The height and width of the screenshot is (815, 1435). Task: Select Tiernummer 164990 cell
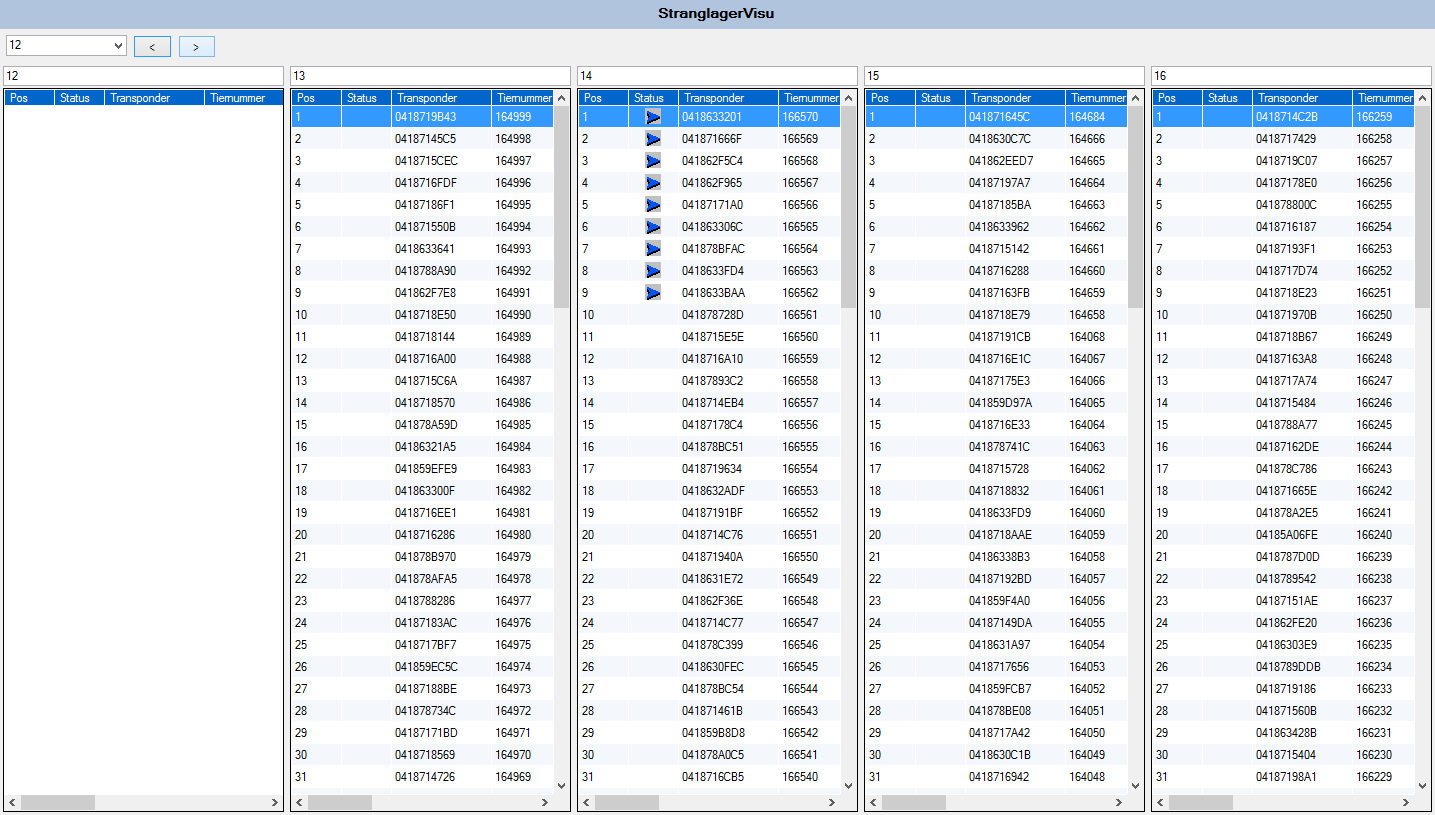click(522, 315)
